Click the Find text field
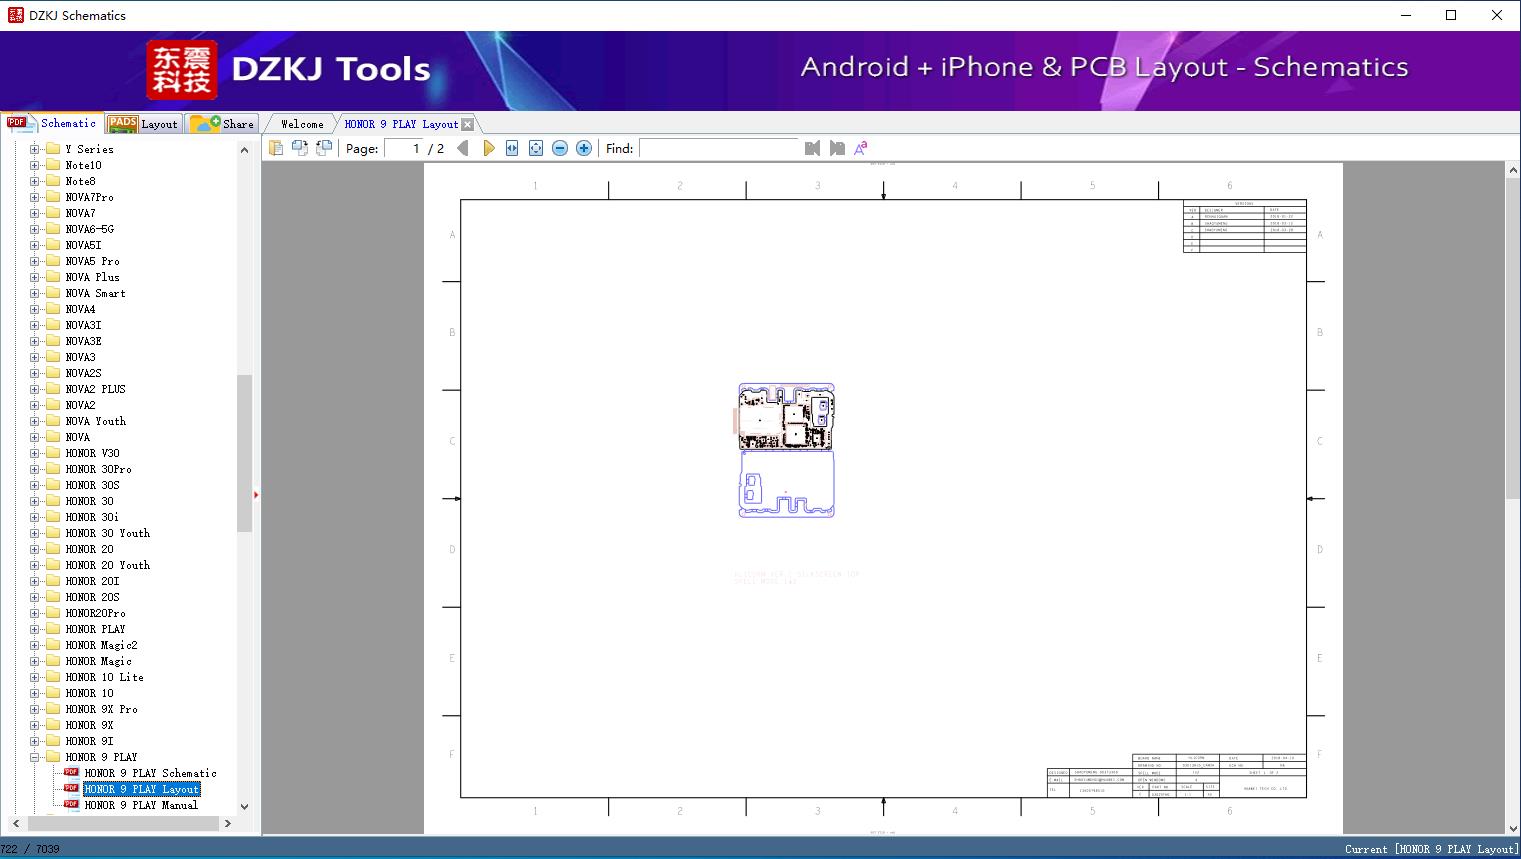 pyautogui.click(x=720, y=148)
